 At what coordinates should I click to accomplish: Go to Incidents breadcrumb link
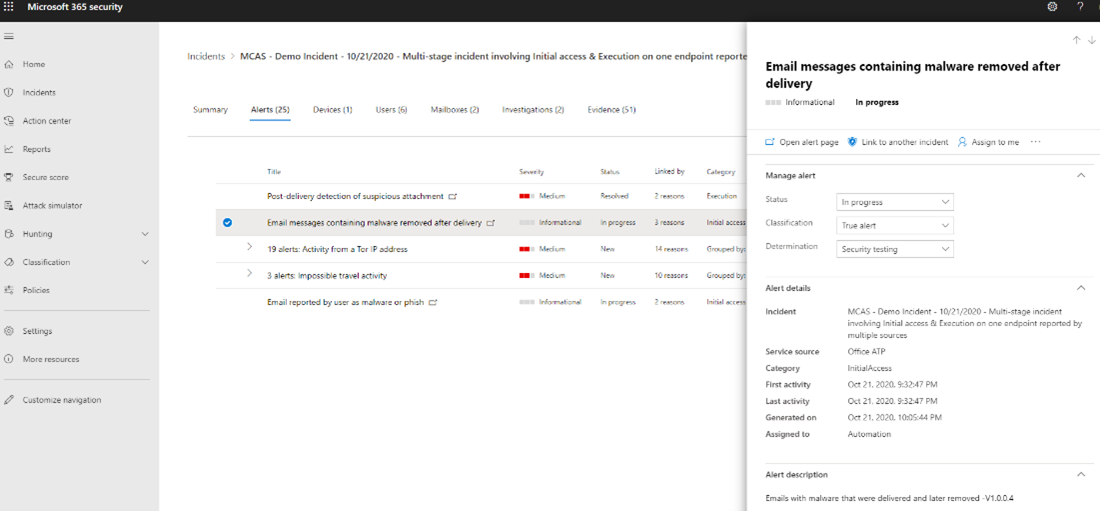206,56
